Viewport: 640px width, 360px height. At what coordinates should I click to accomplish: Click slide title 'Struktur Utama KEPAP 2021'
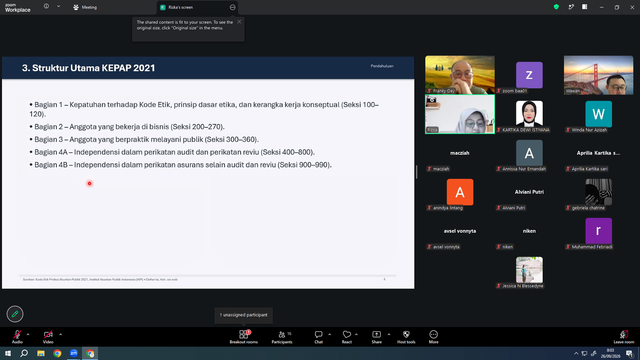89,68
